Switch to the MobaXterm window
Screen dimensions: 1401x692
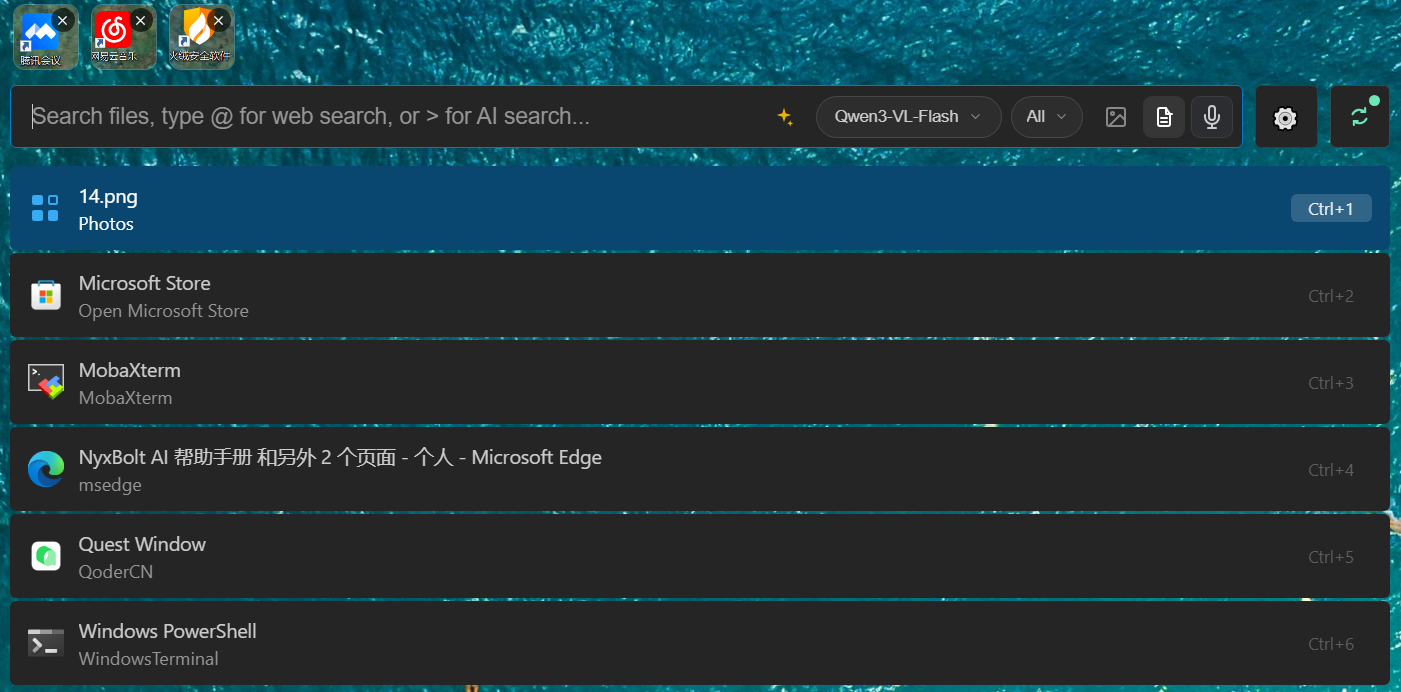click(700, 383)
